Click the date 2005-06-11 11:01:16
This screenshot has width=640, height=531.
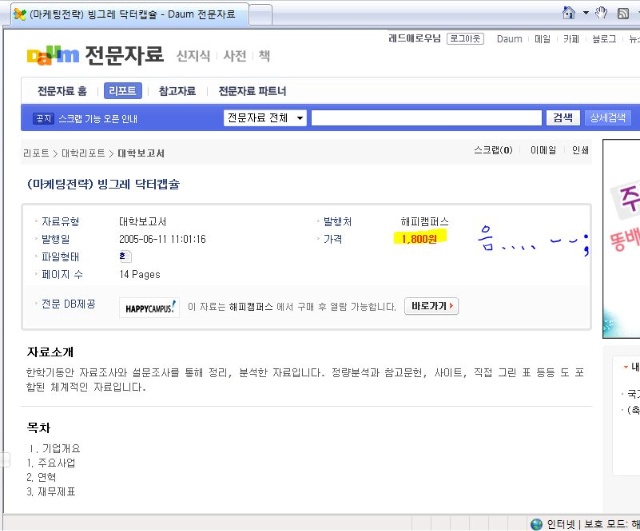click(162, 239)
